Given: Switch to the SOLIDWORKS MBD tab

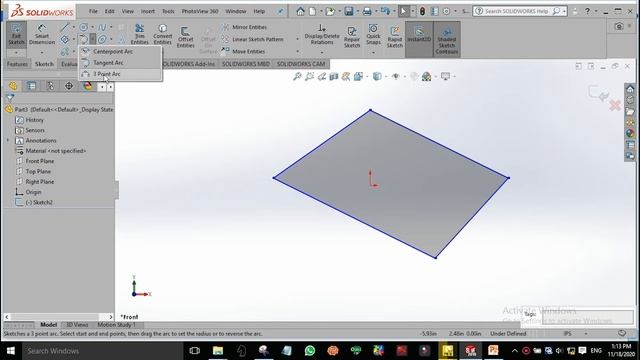Looking at the screenshot, I should (246, 64).
